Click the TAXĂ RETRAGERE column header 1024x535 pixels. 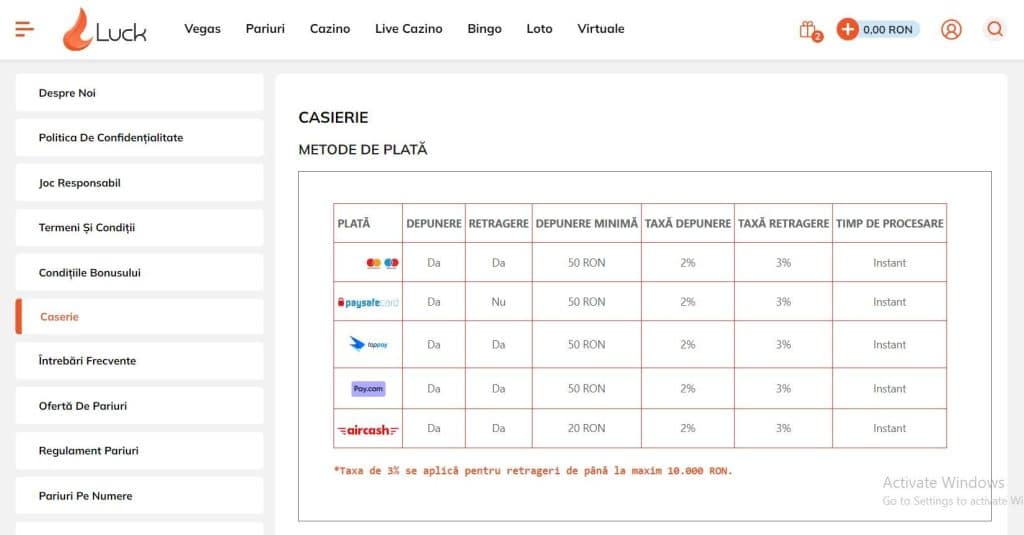coord(784,223)
